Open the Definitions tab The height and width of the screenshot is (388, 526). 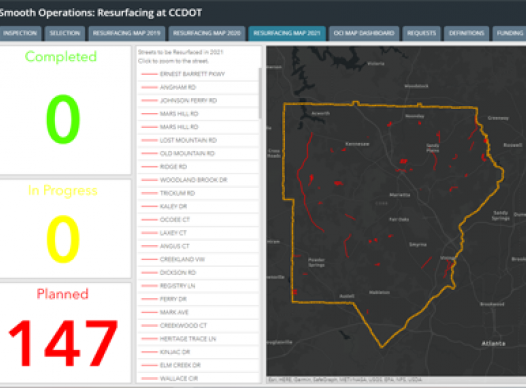(466, 33)
